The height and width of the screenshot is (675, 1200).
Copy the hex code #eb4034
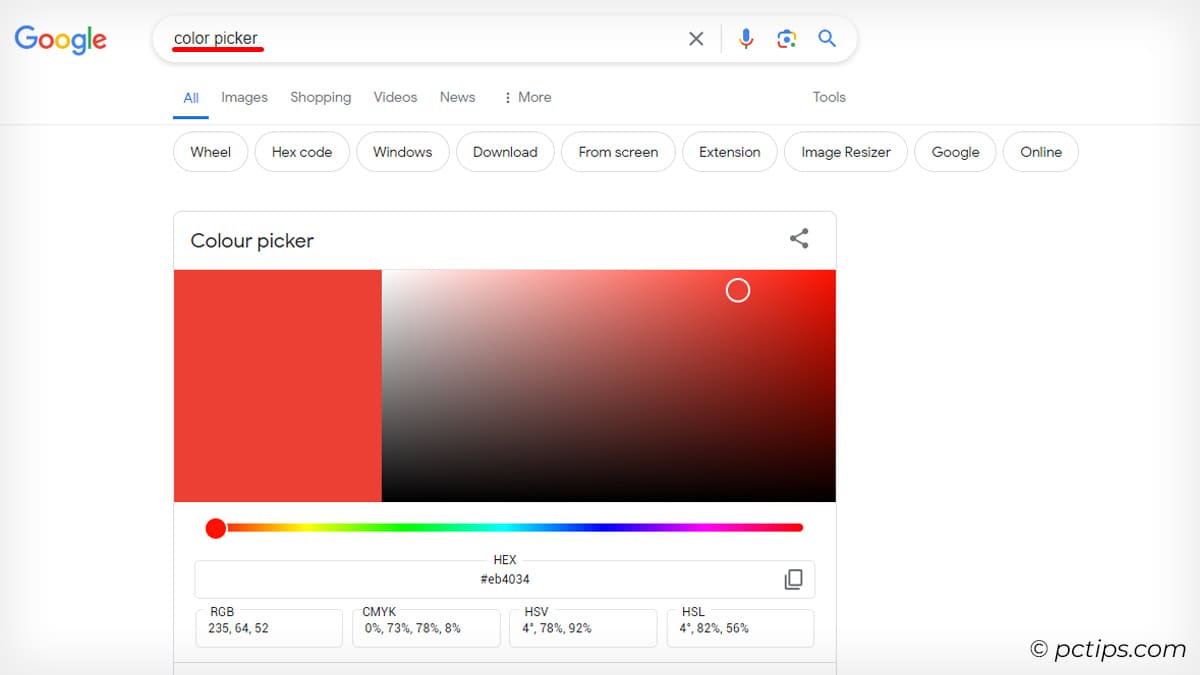point(793,579)
